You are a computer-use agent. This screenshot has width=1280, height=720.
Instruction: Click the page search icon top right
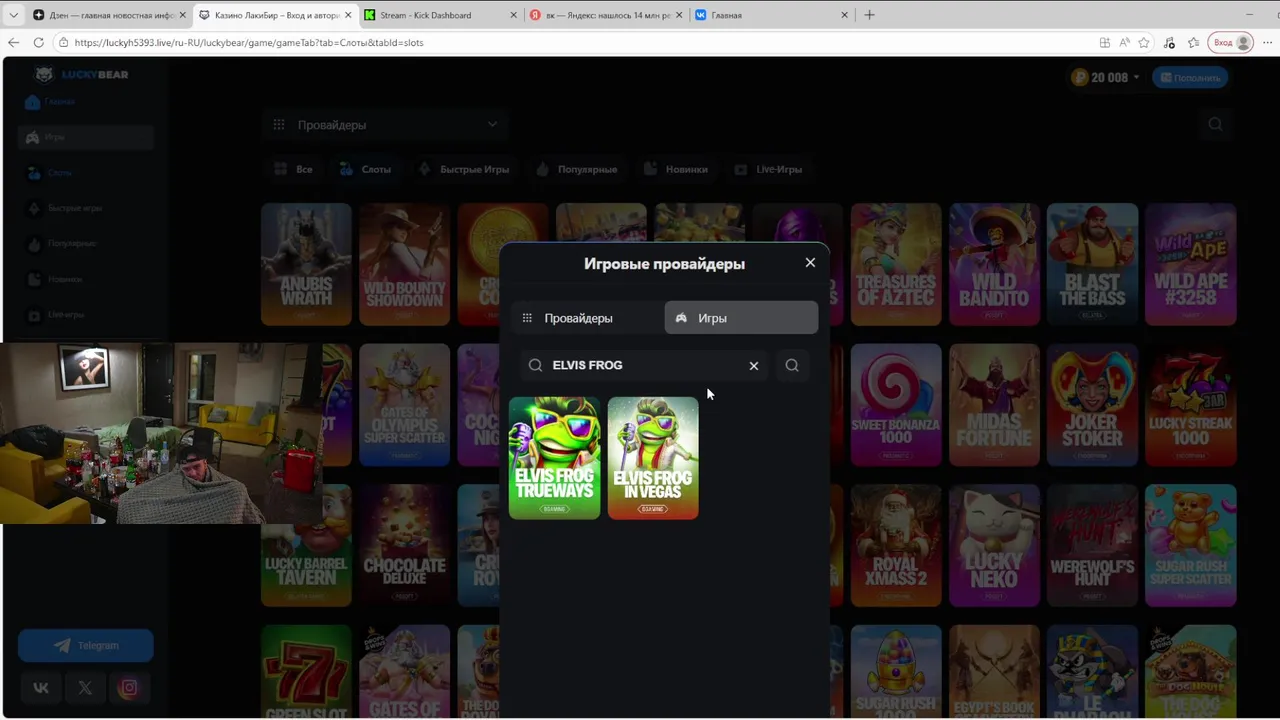(x=1215, y=124)
